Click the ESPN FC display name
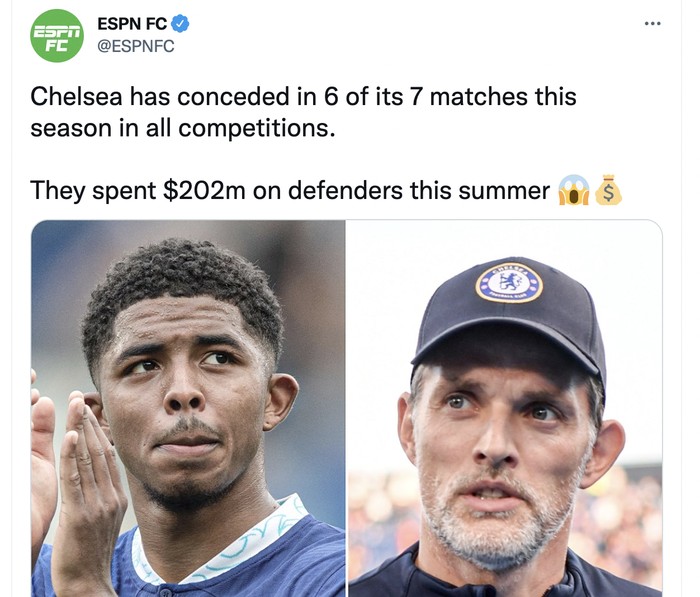 pos(133,24)
